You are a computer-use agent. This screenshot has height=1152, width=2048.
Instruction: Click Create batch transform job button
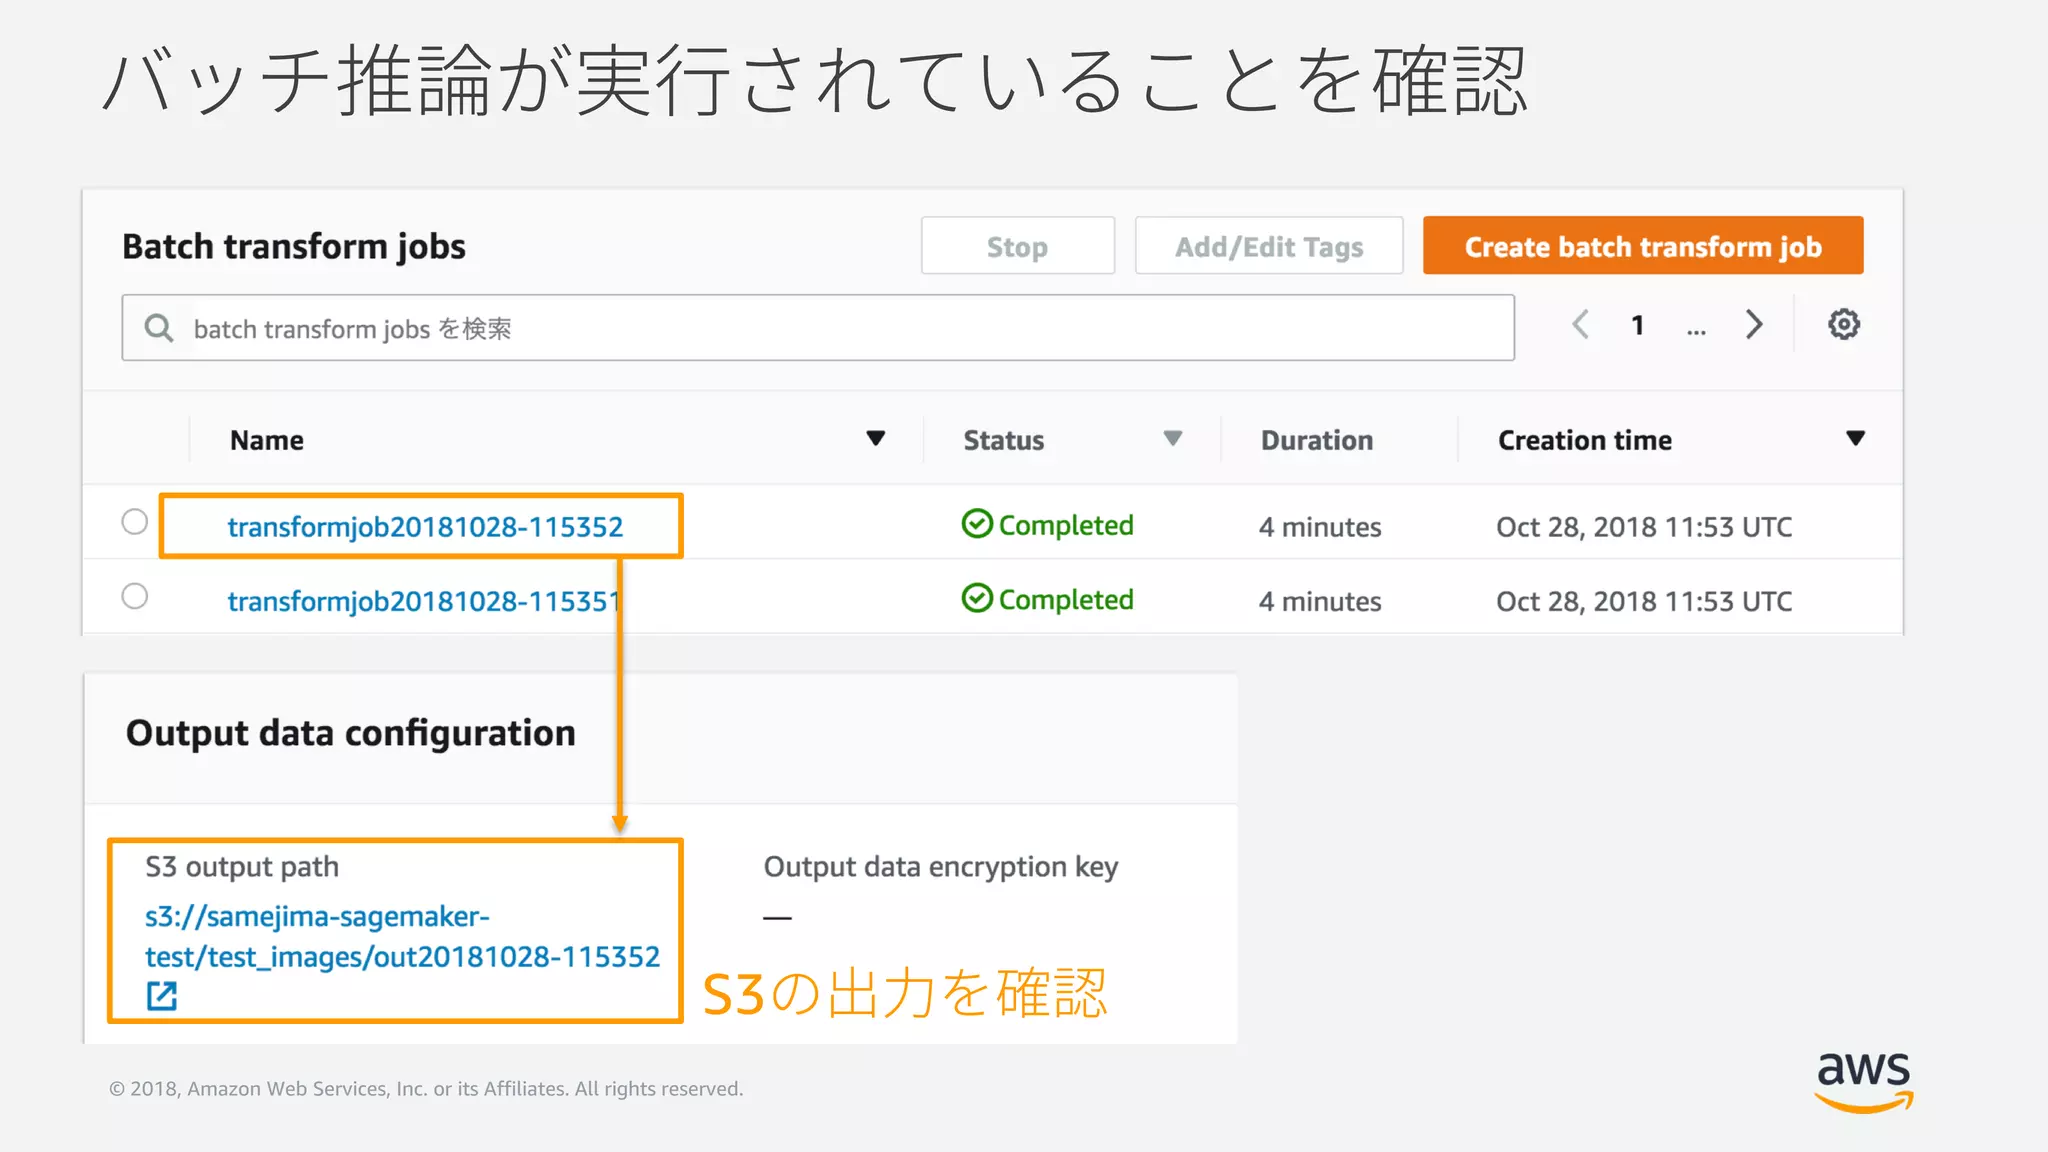1642,246
